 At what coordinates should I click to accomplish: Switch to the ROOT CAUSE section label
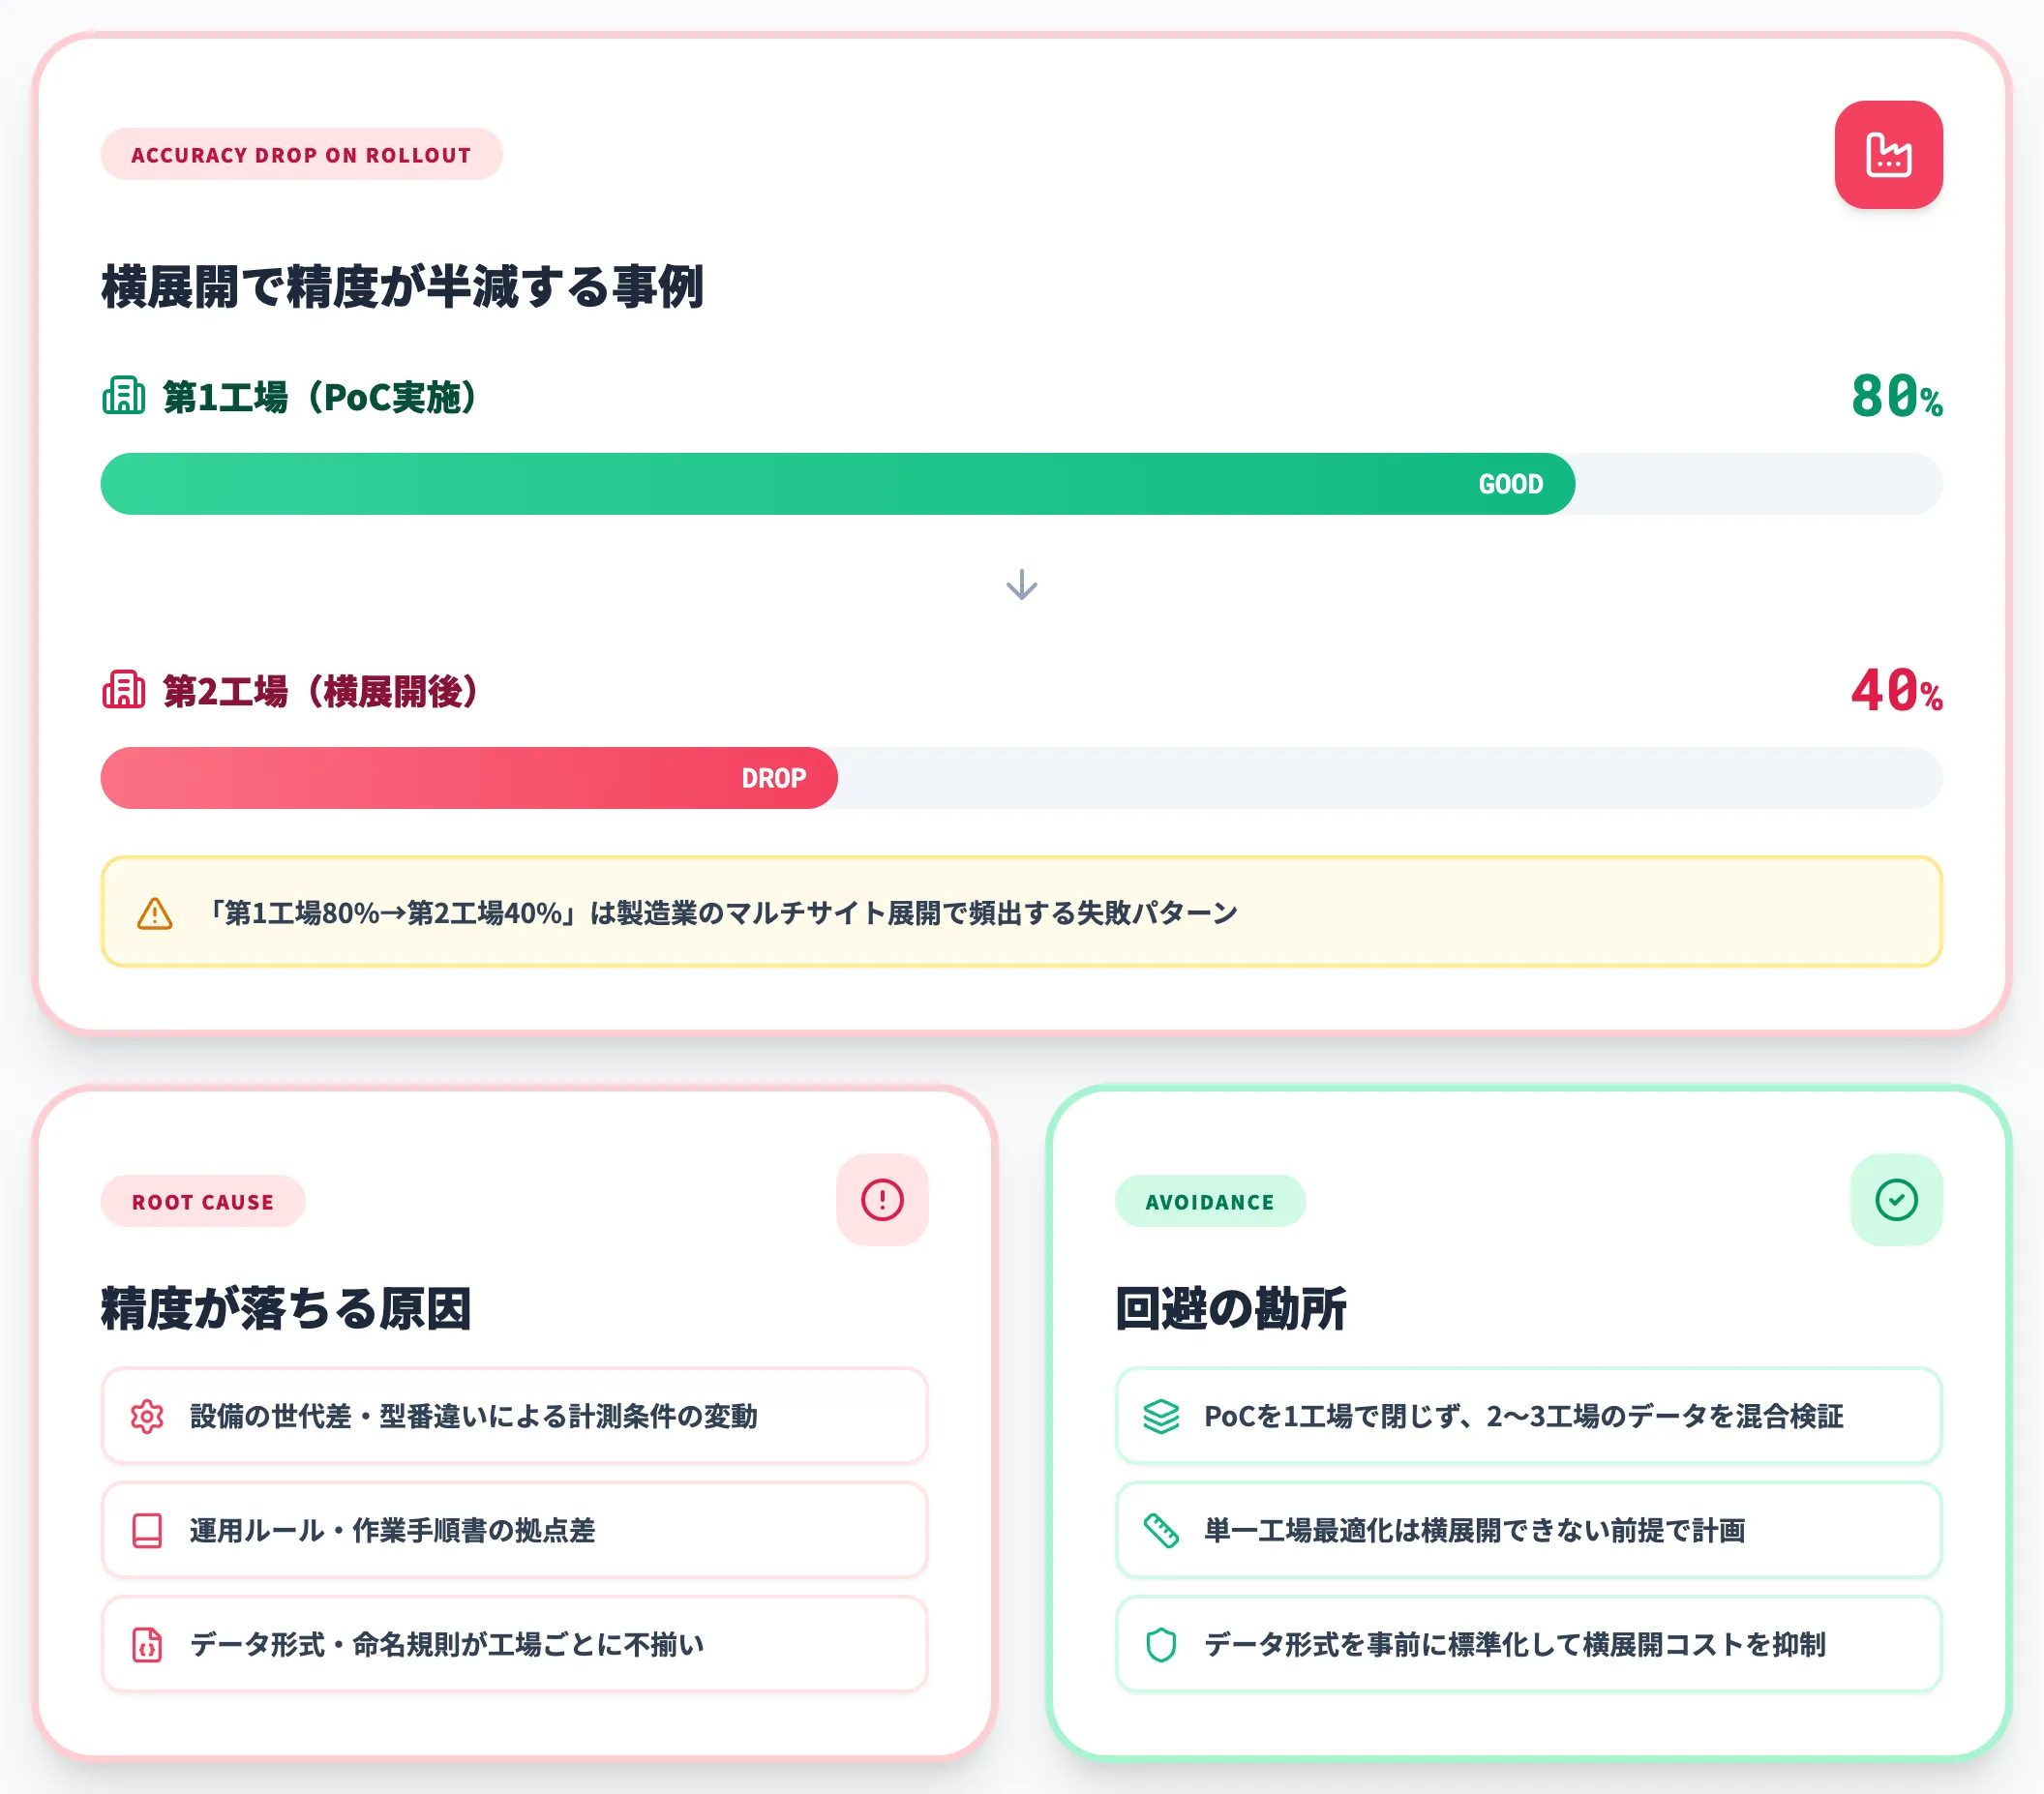pyautogui.click(x=203, y=1201)
